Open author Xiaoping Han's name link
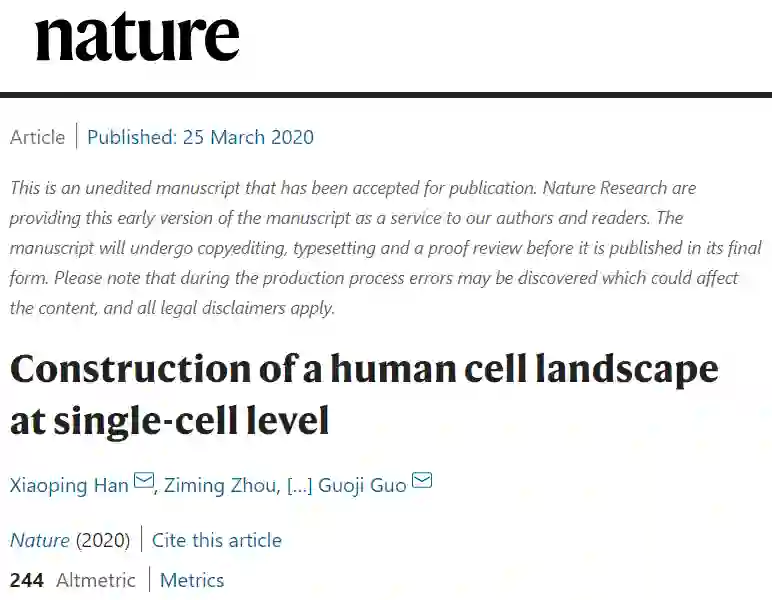This screenshot has height=600, width=772. tap(69, 485)
